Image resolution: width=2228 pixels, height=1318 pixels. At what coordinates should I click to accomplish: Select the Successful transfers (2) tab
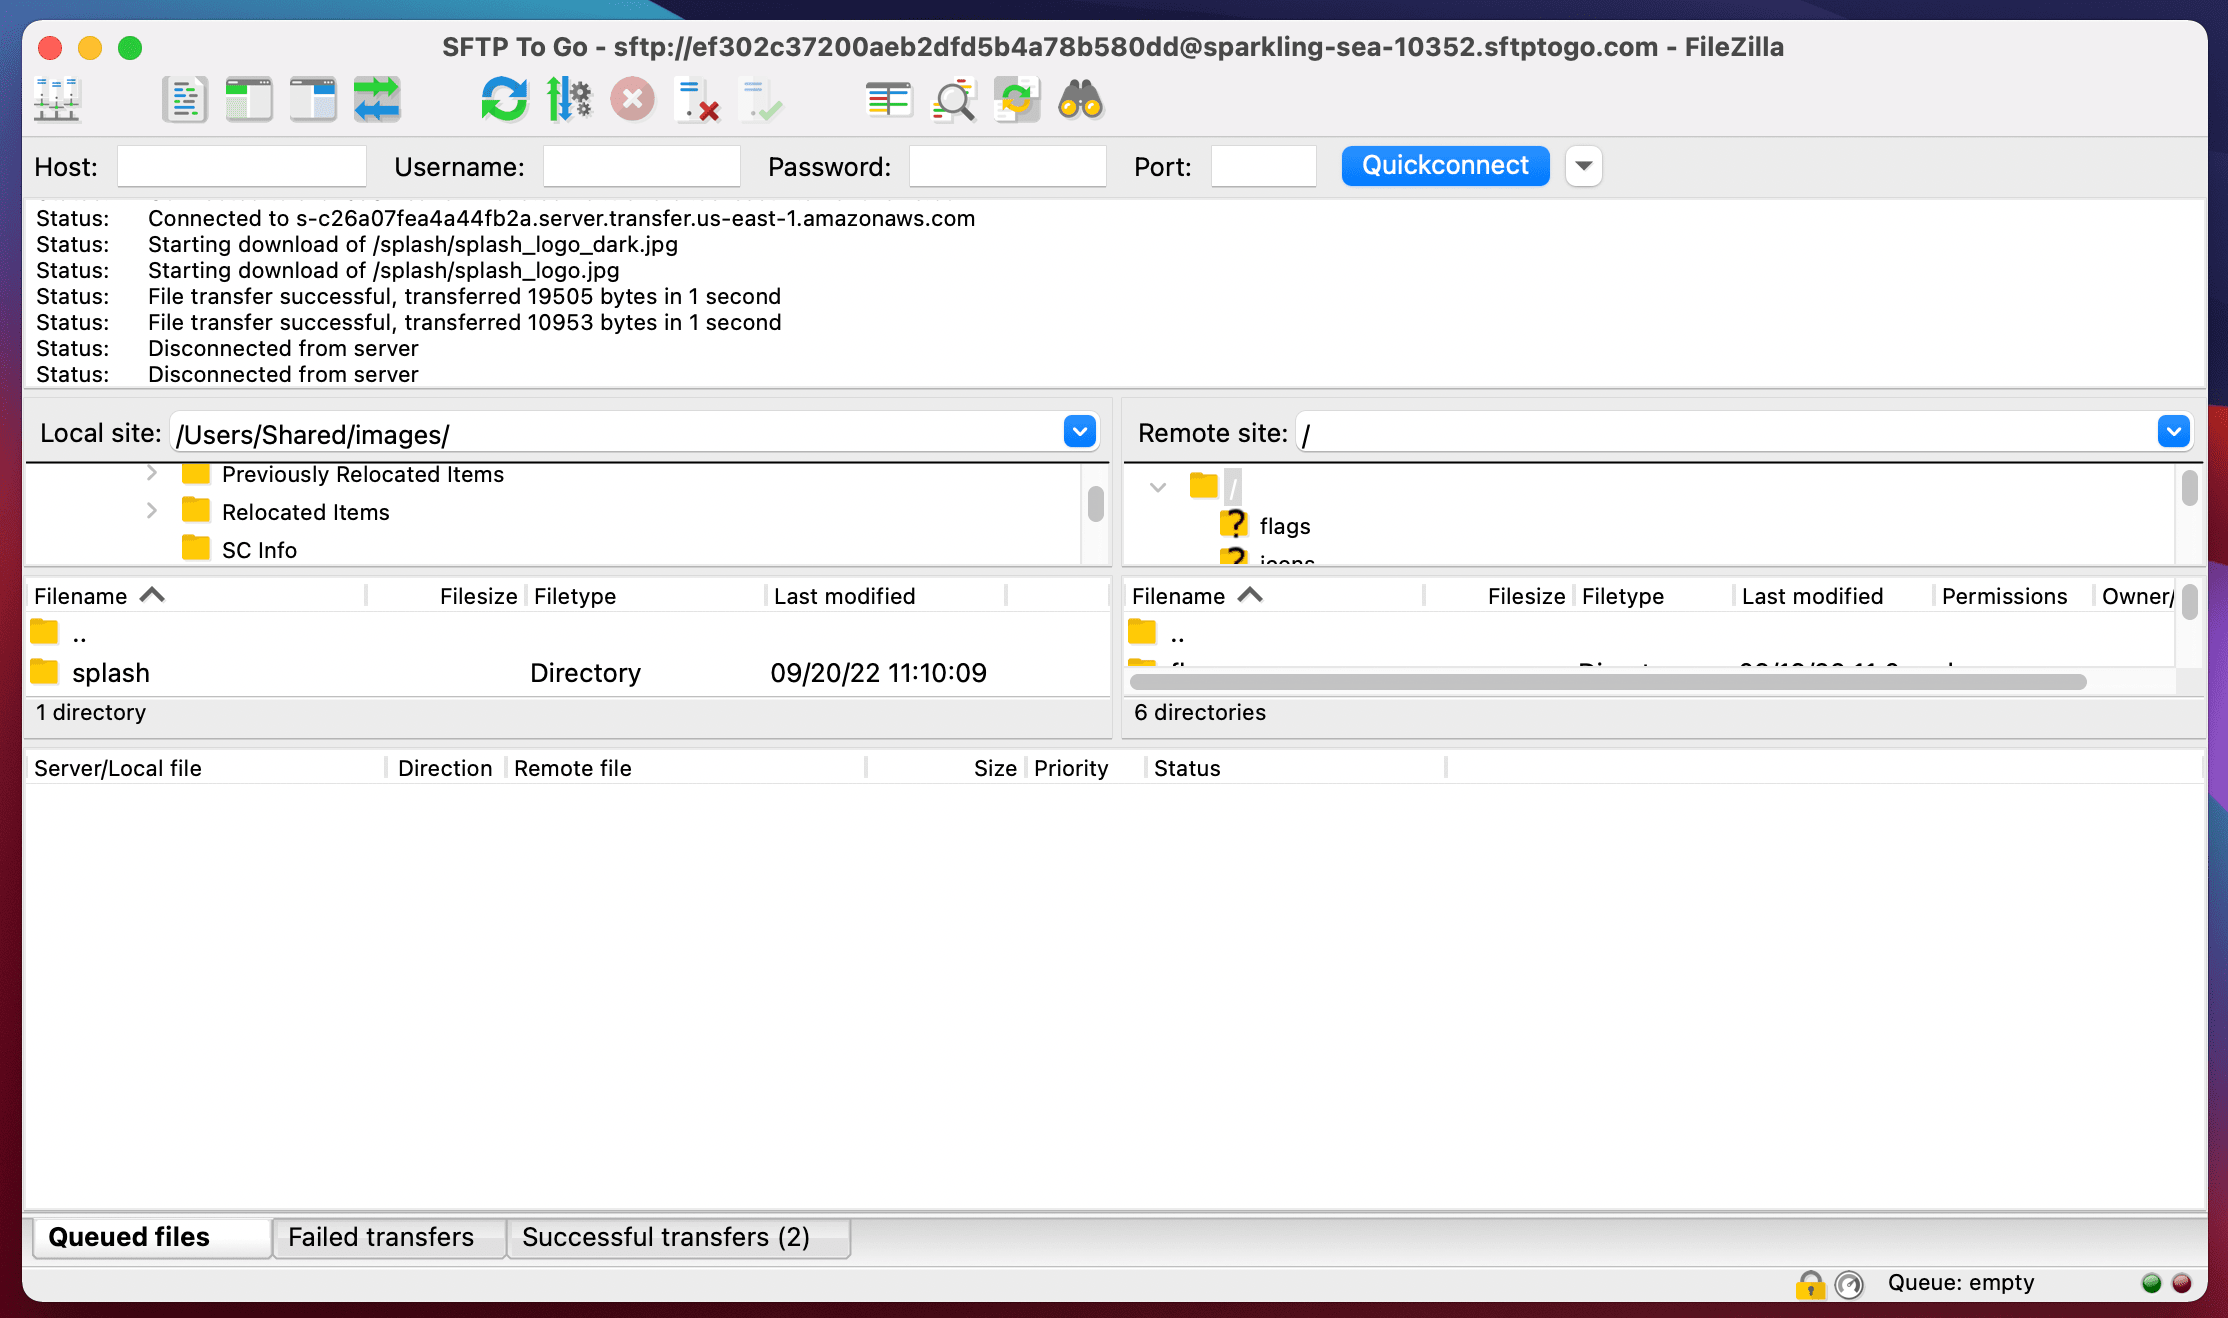(x=667, y=1238)
